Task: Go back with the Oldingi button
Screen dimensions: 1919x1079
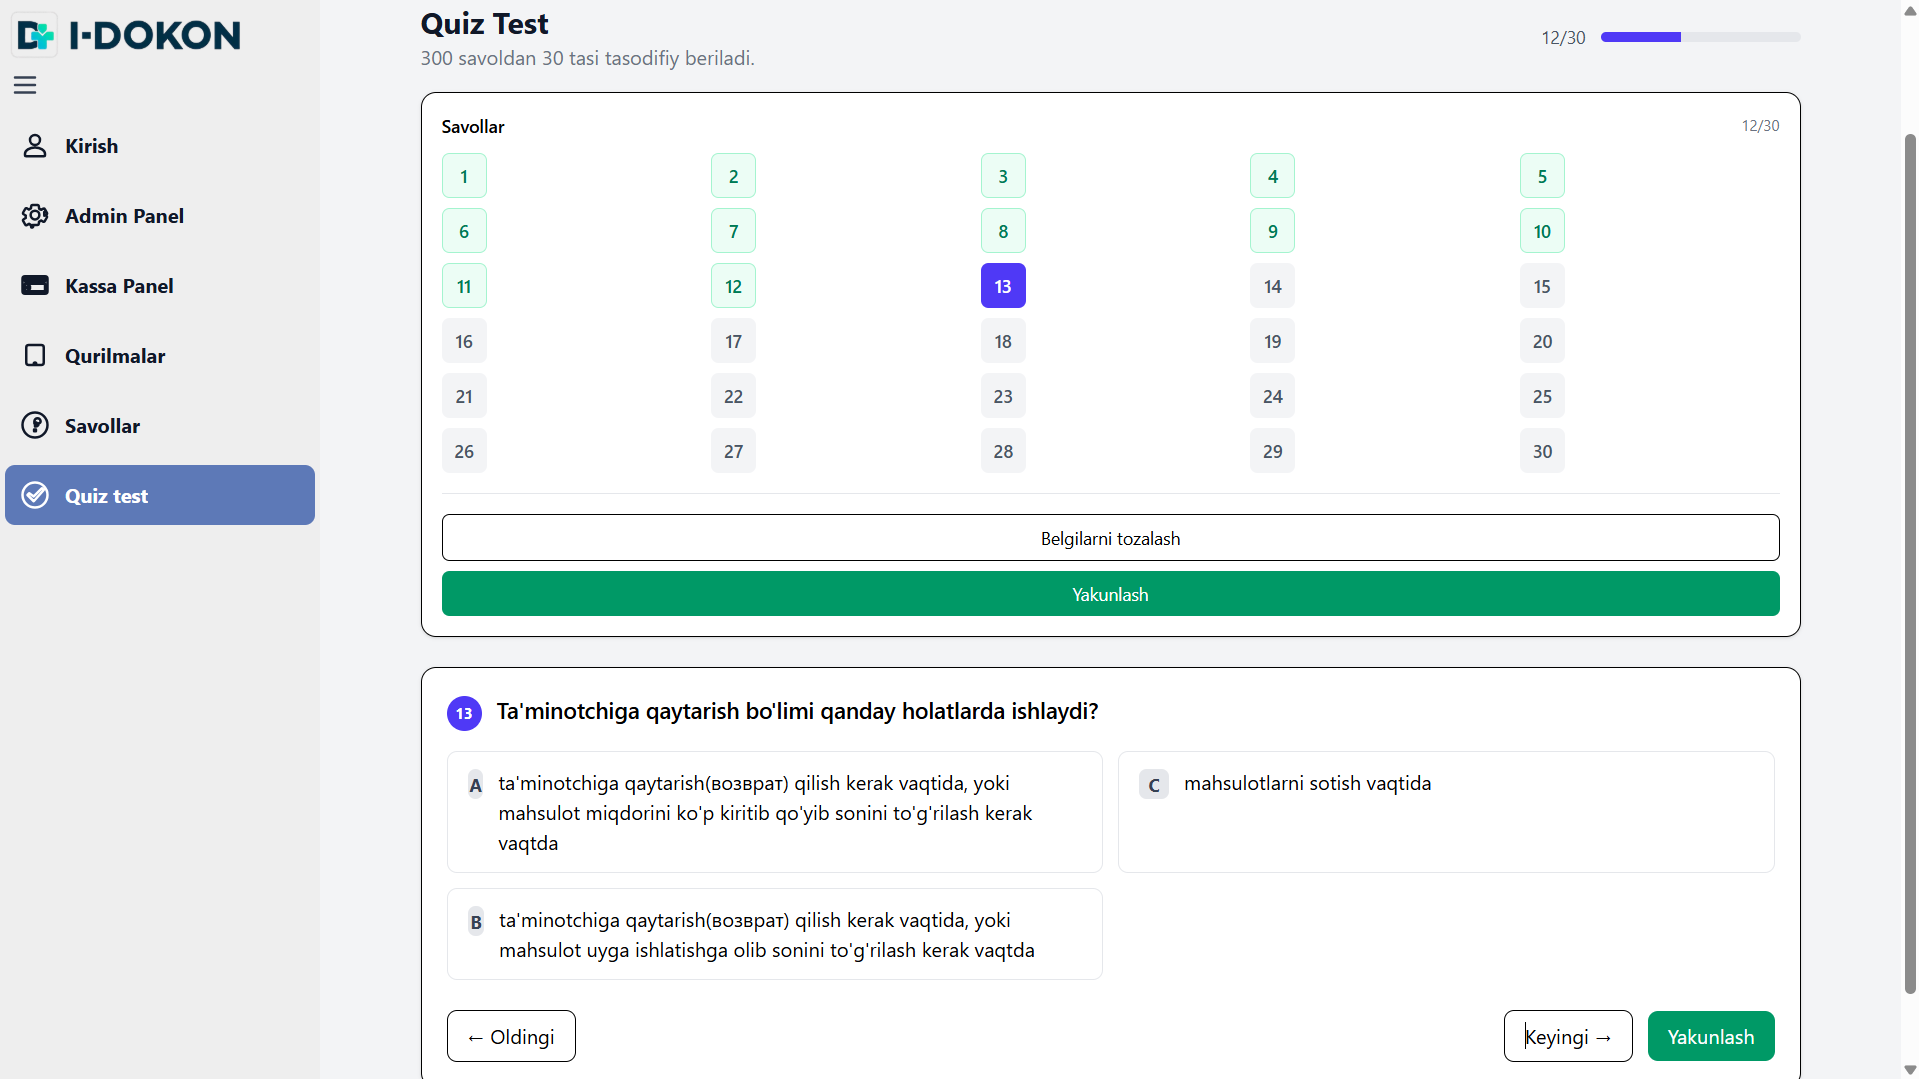Action: (511, 1036)
